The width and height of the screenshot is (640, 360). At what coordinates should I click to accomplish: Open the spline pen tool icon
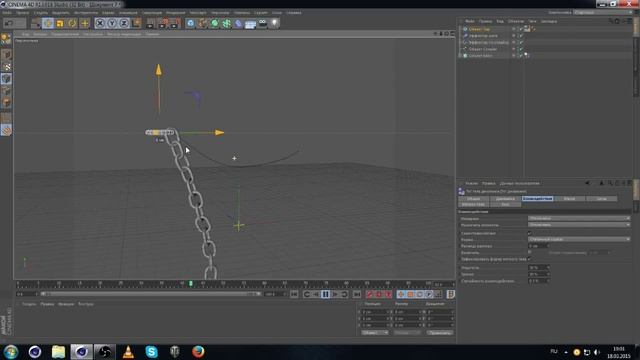tap(202, 23)
